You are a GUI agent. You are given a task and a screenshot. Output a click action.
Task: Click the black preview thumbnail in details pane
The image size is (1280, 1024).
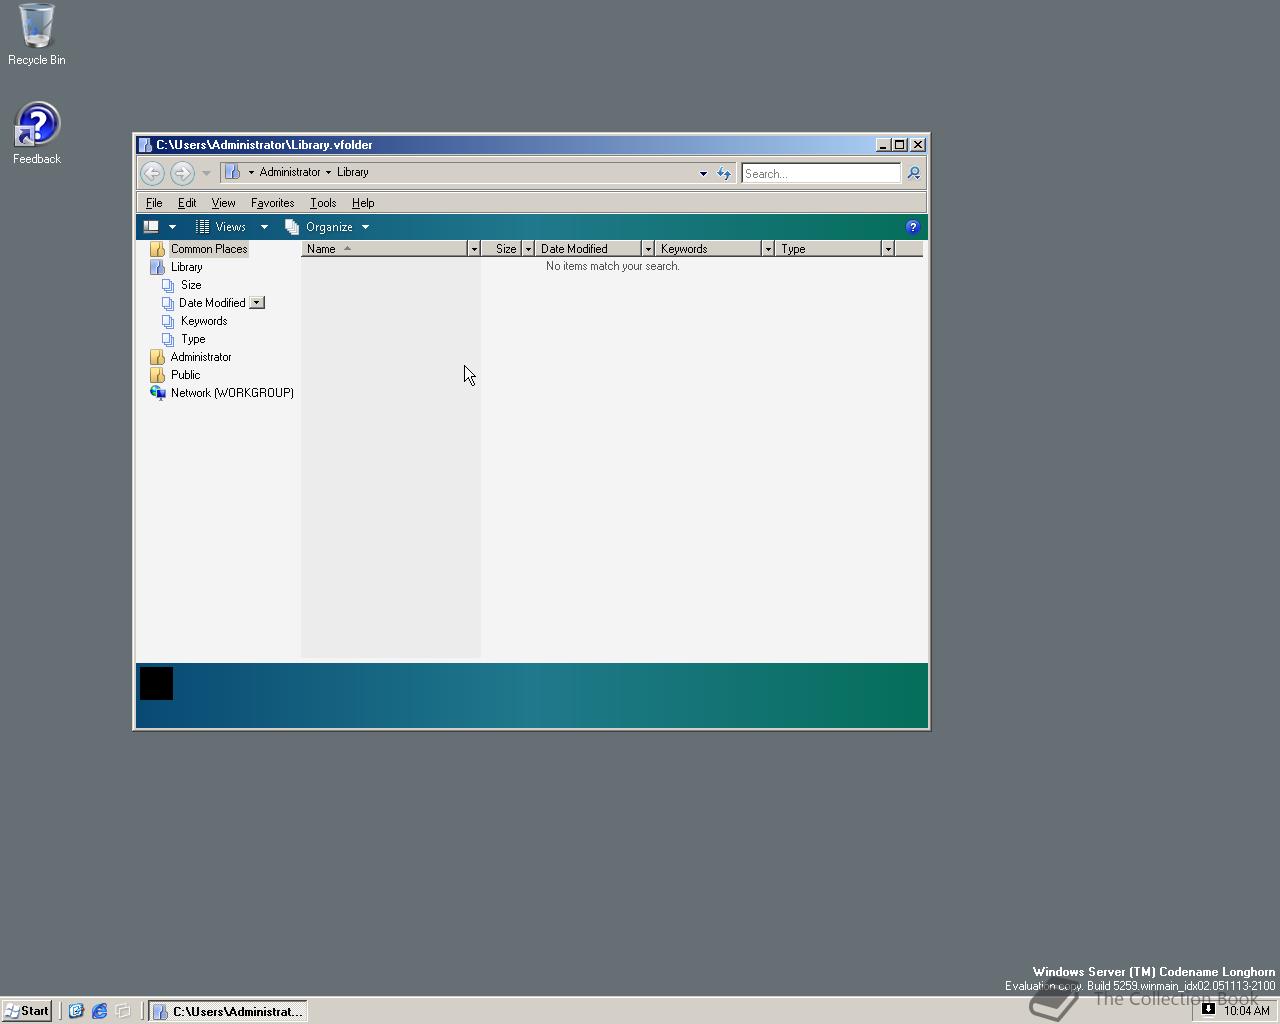[156, 684]
